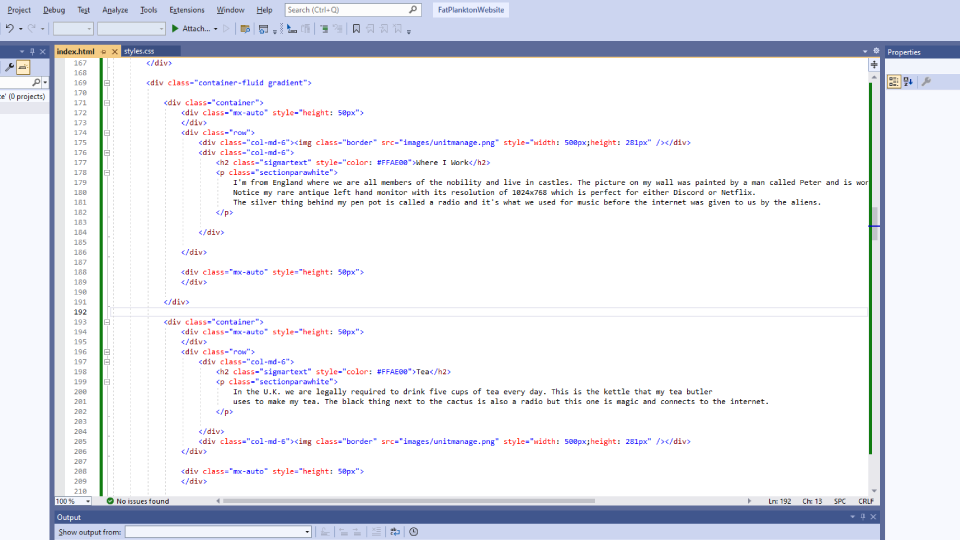Click Categorized view icon in Properties

point(894,82)
